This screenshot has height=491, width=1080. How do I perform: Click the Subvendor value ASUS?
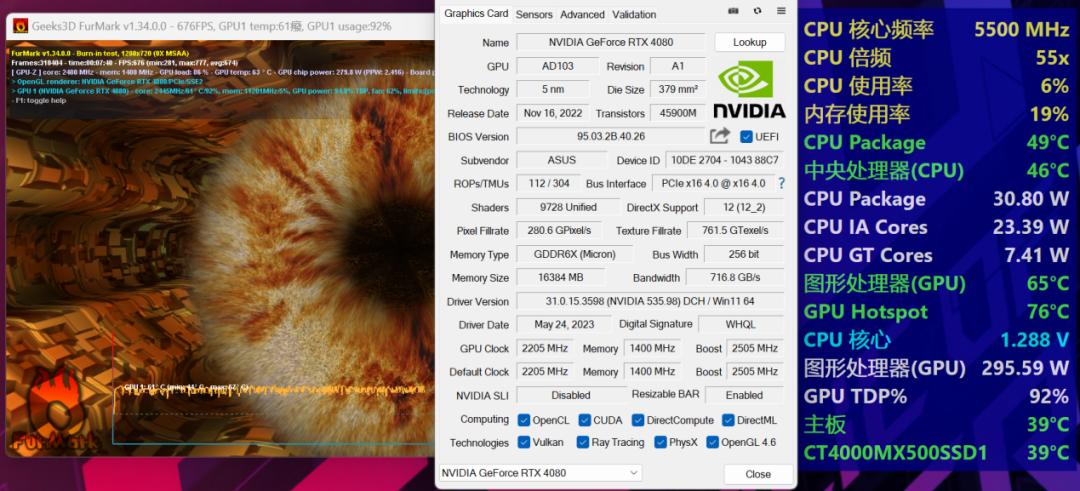point(561,160)
